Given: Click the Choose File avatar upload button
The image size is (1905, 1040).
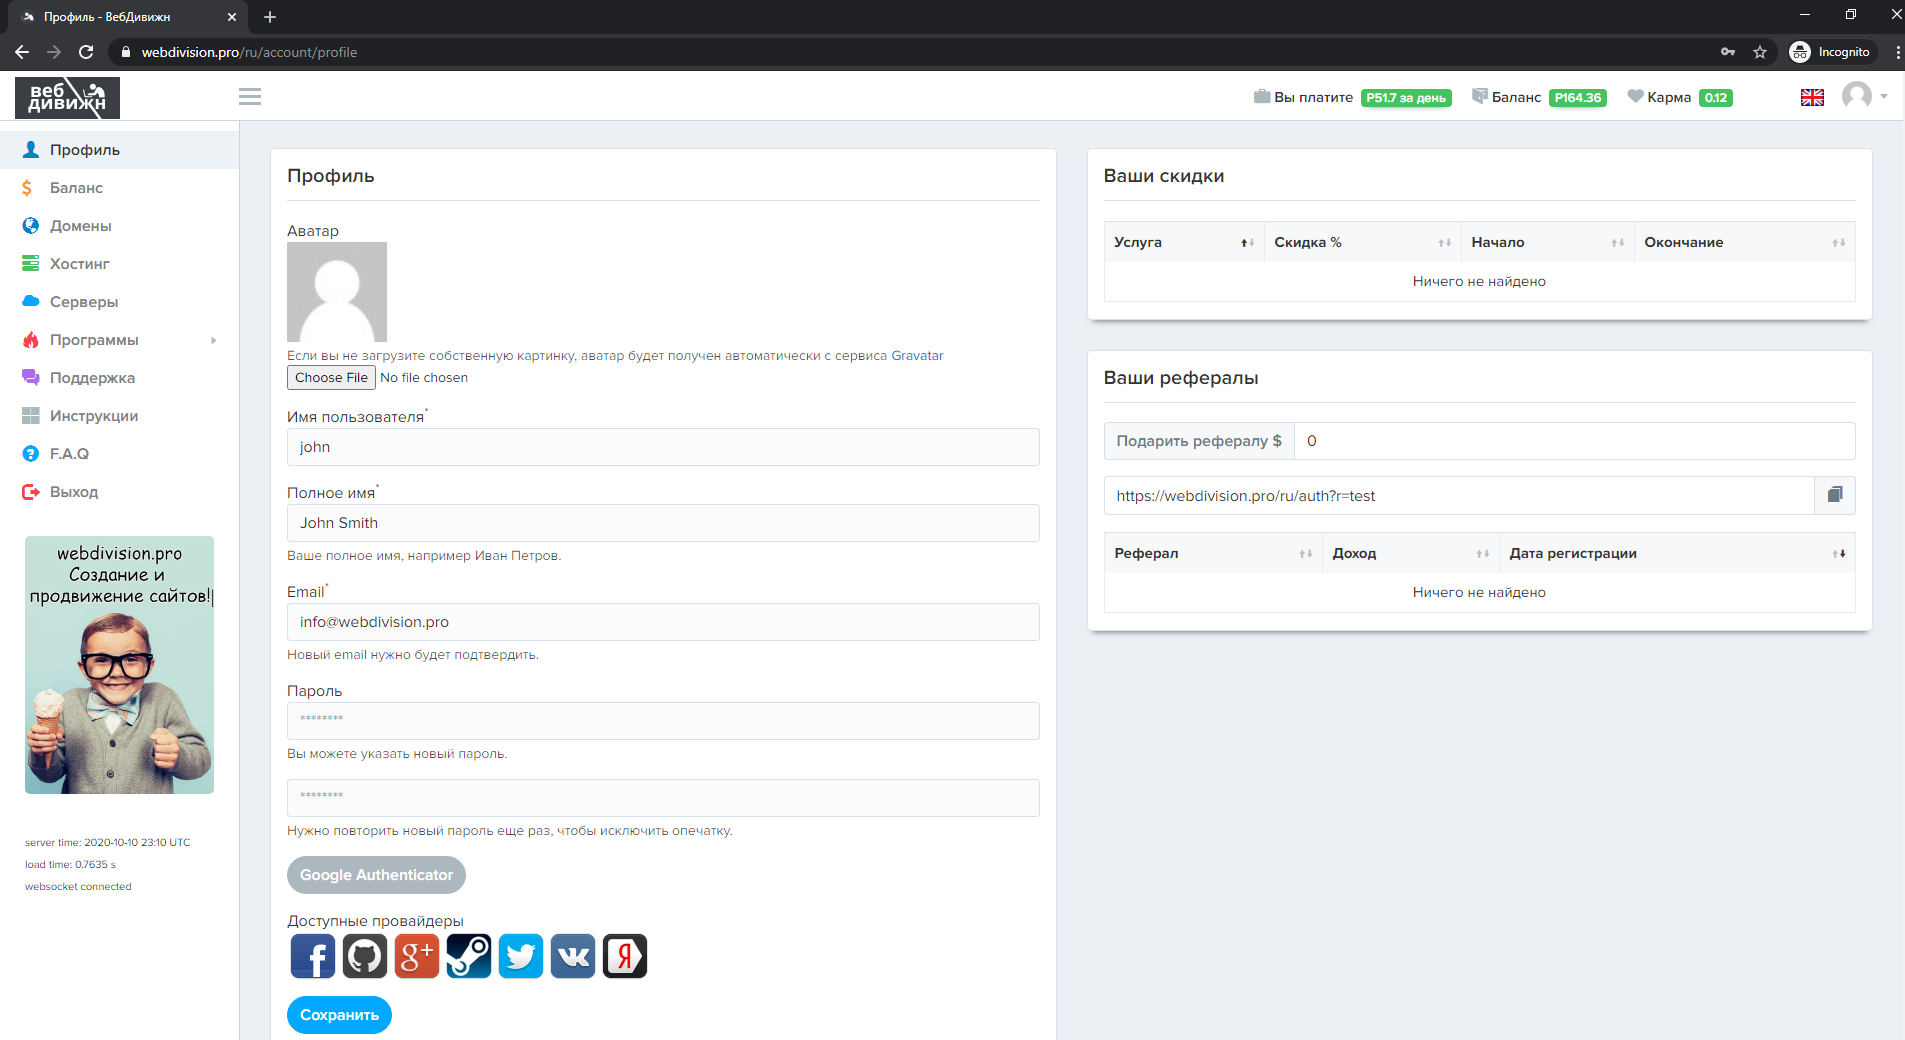Looking at the screenshot, I should tap(331, 377).
